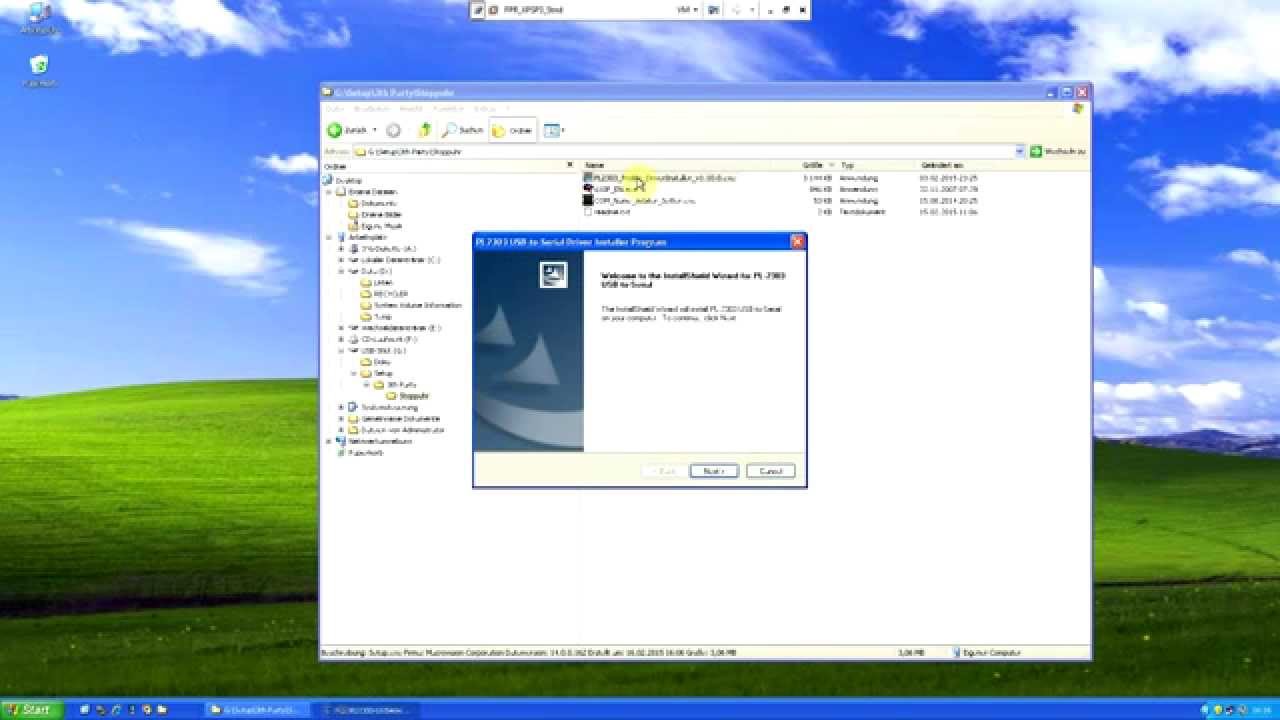Viewport: 1280px width, 720px height.
Task: Collapse the Data (D:) drive node
Action: point(341,271)
